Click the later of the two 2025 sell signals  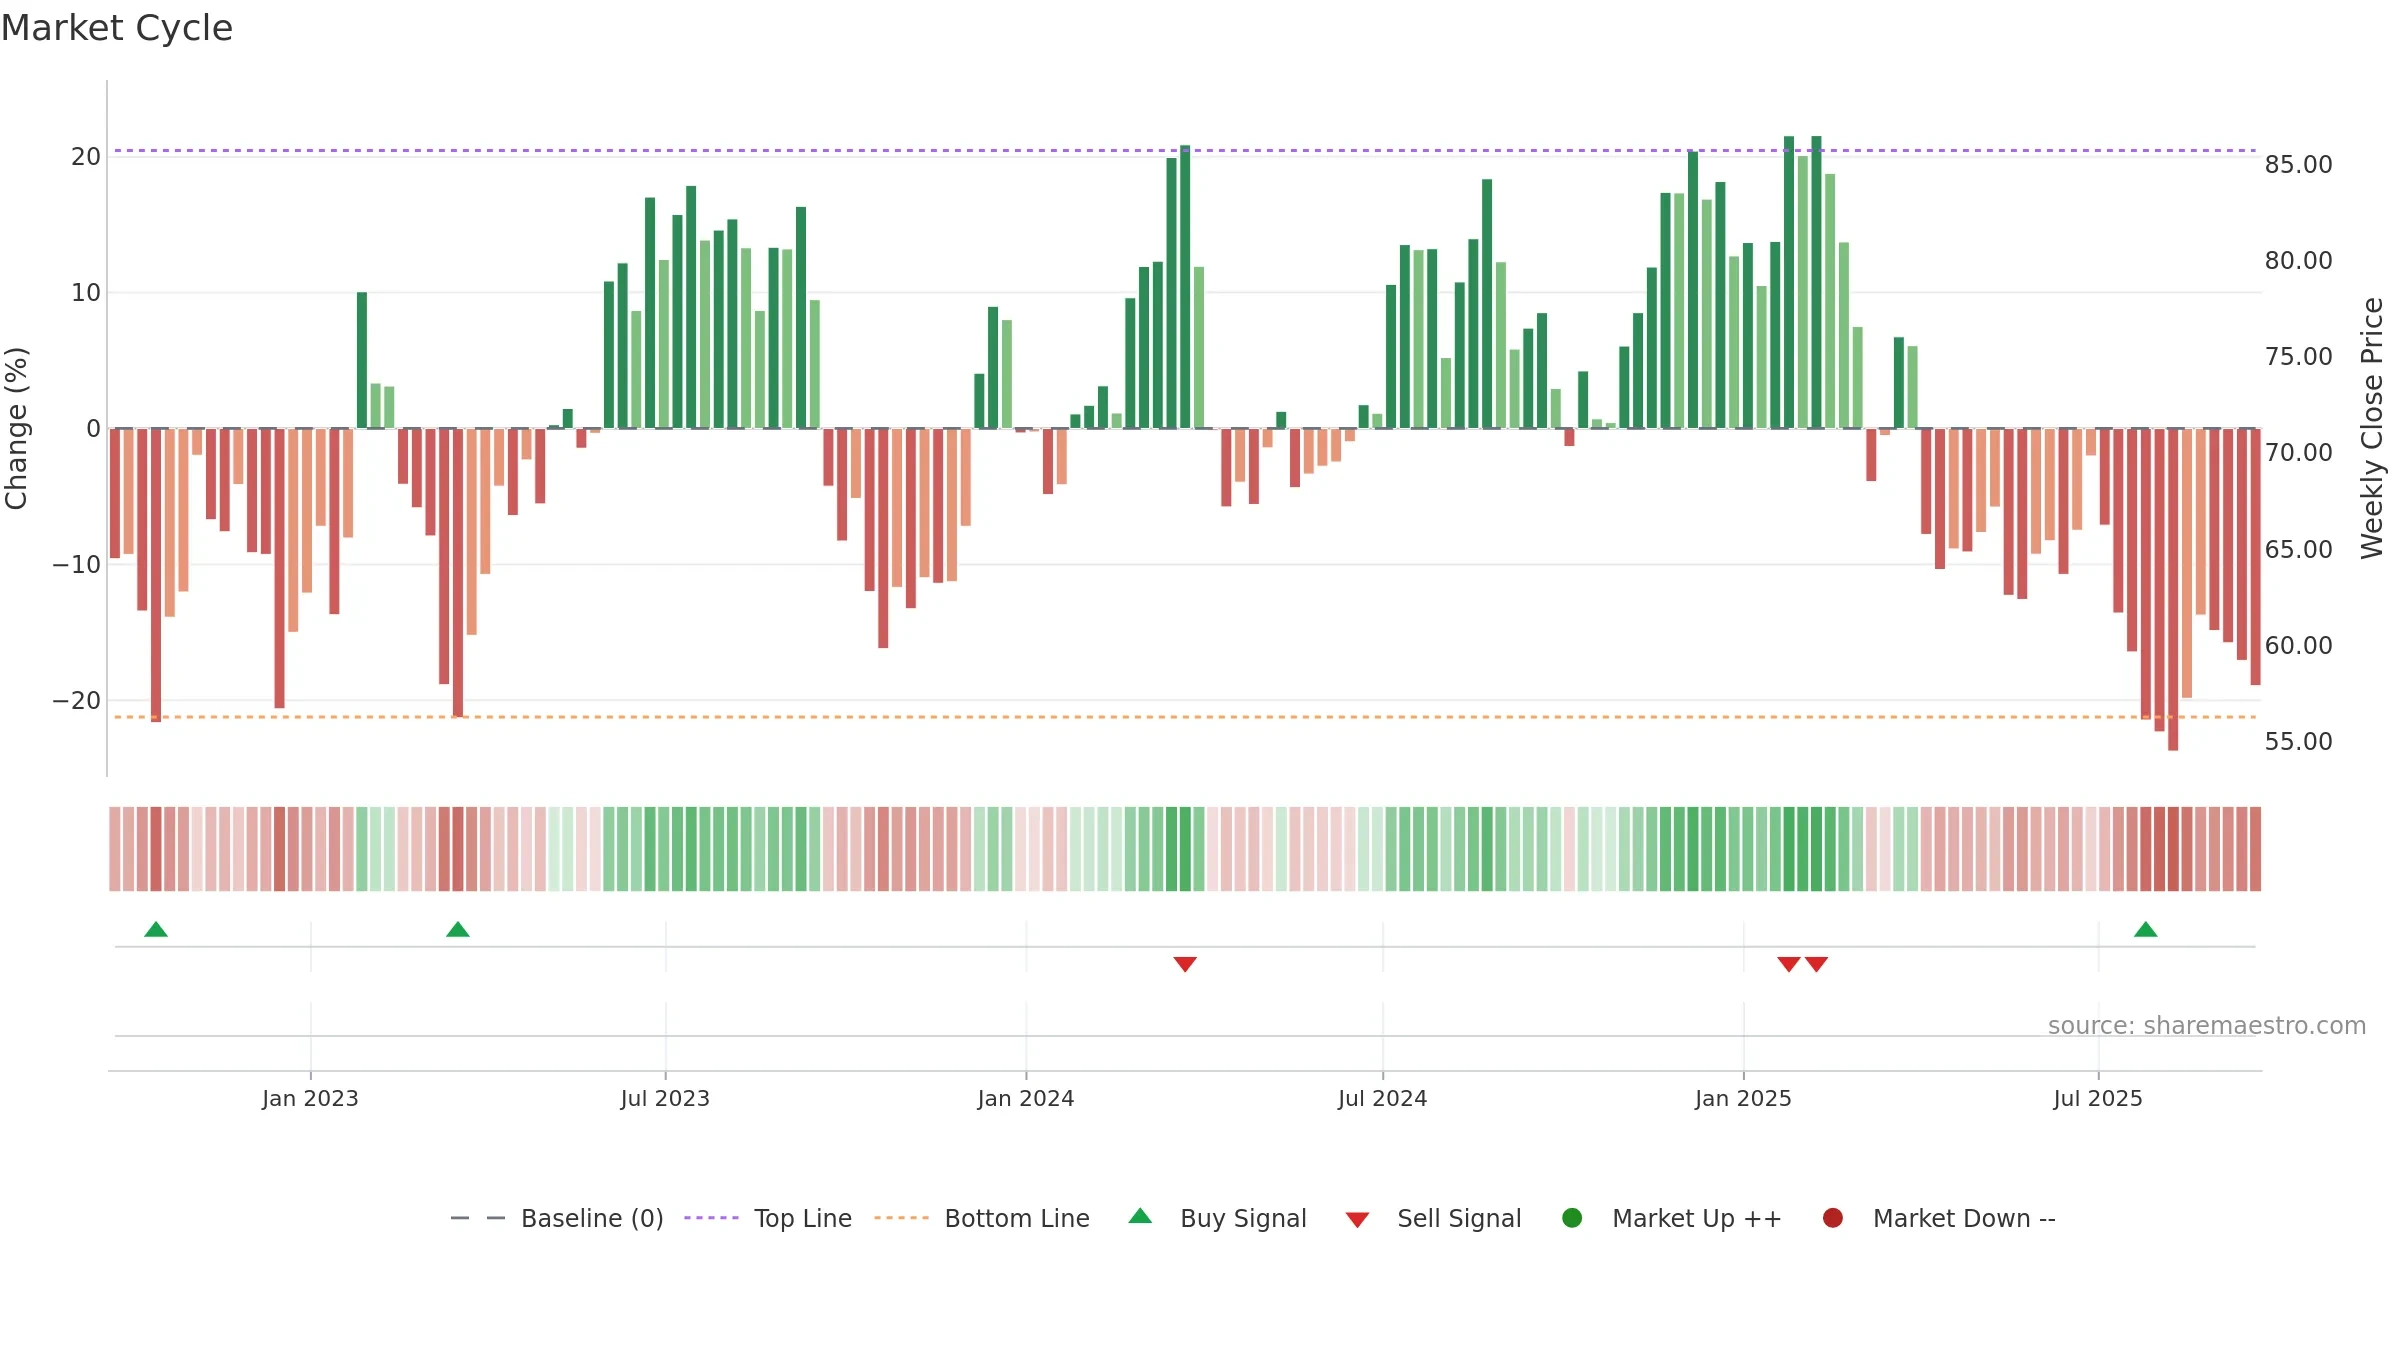1817,964
